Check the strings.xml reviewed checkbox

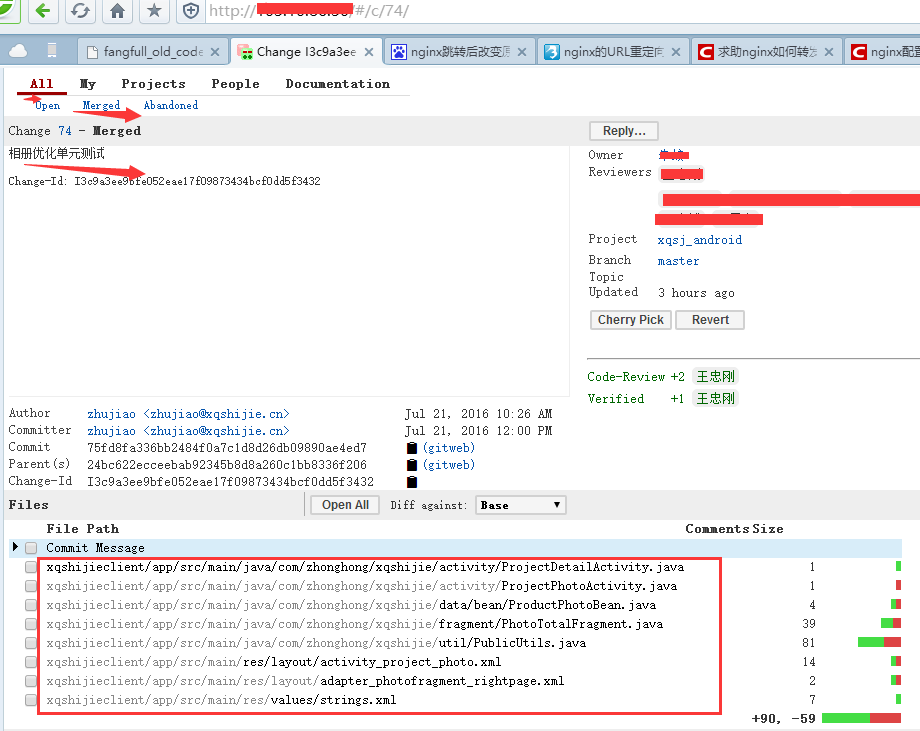pos(31,700)
